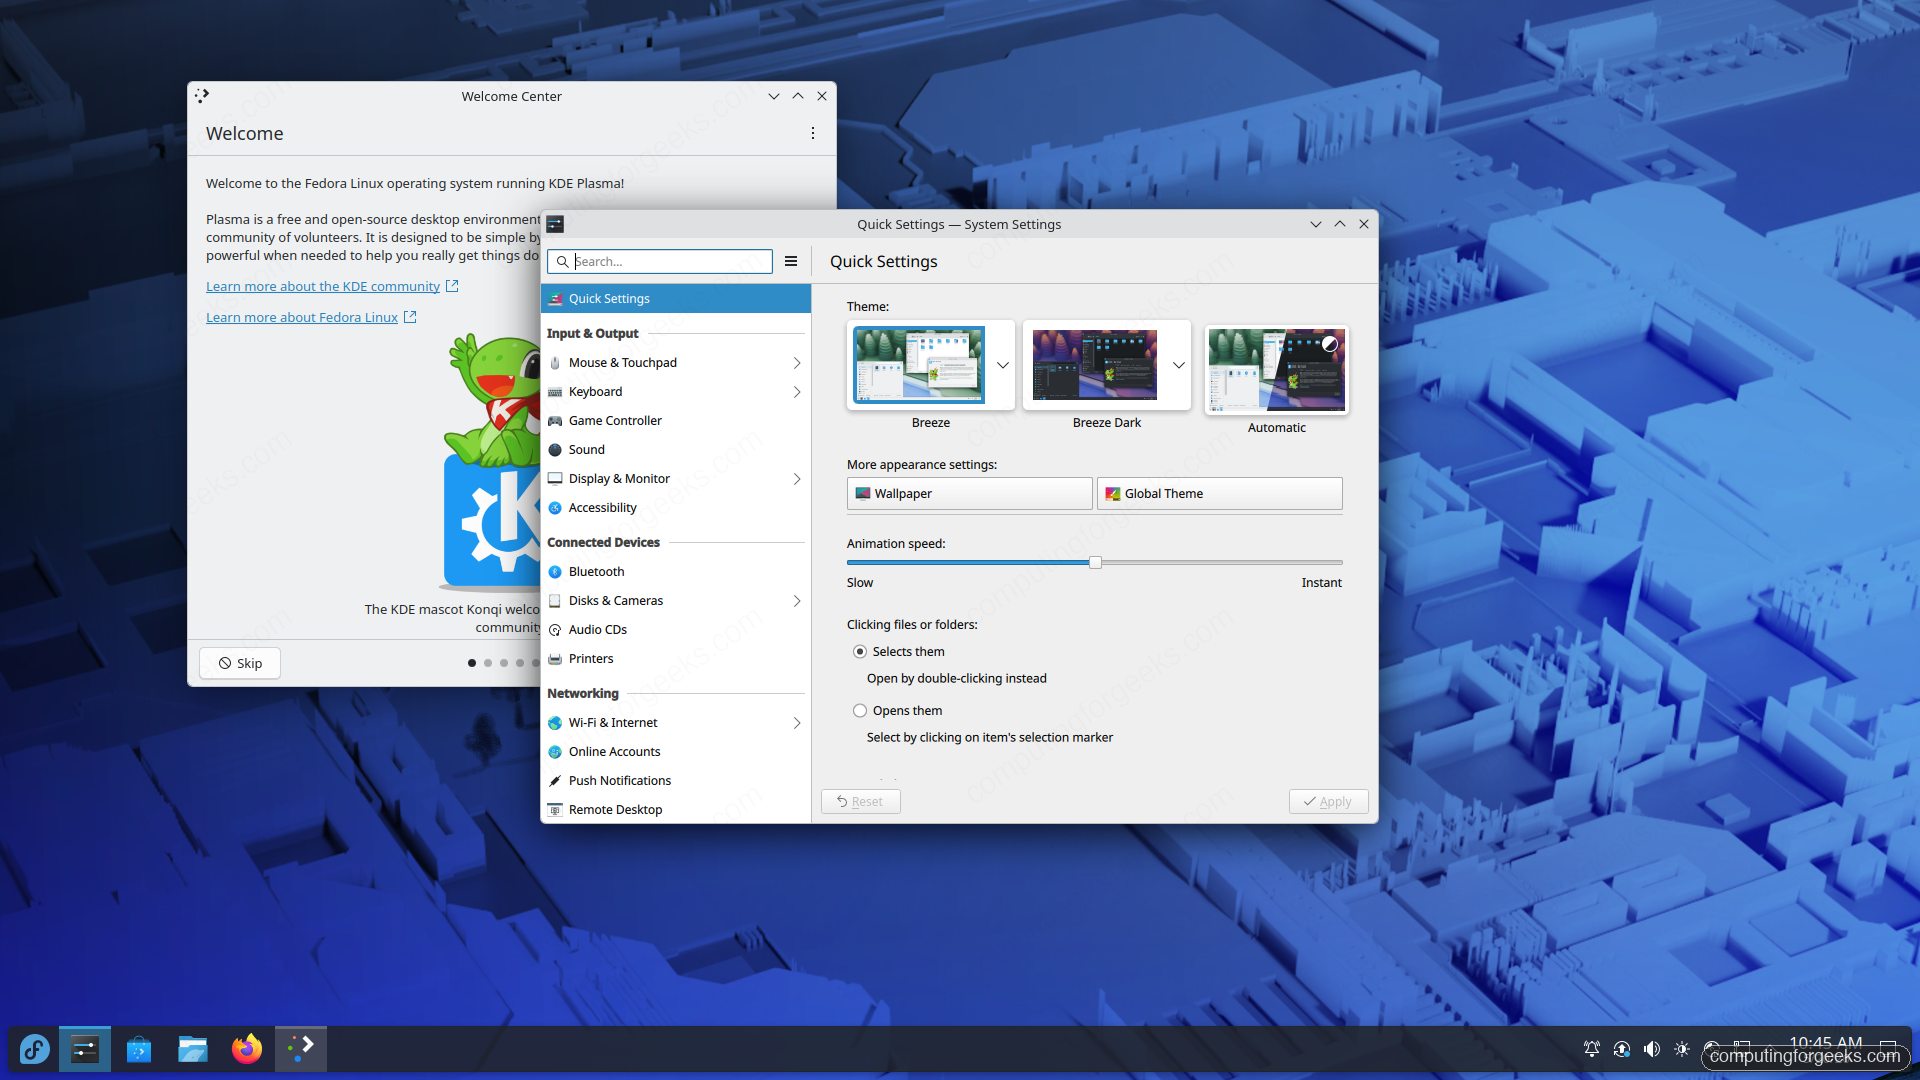The height and width of the screenshot is (1080, 1920).
Task: Open Disks & Cameras settings
Action: click(676, 601)
